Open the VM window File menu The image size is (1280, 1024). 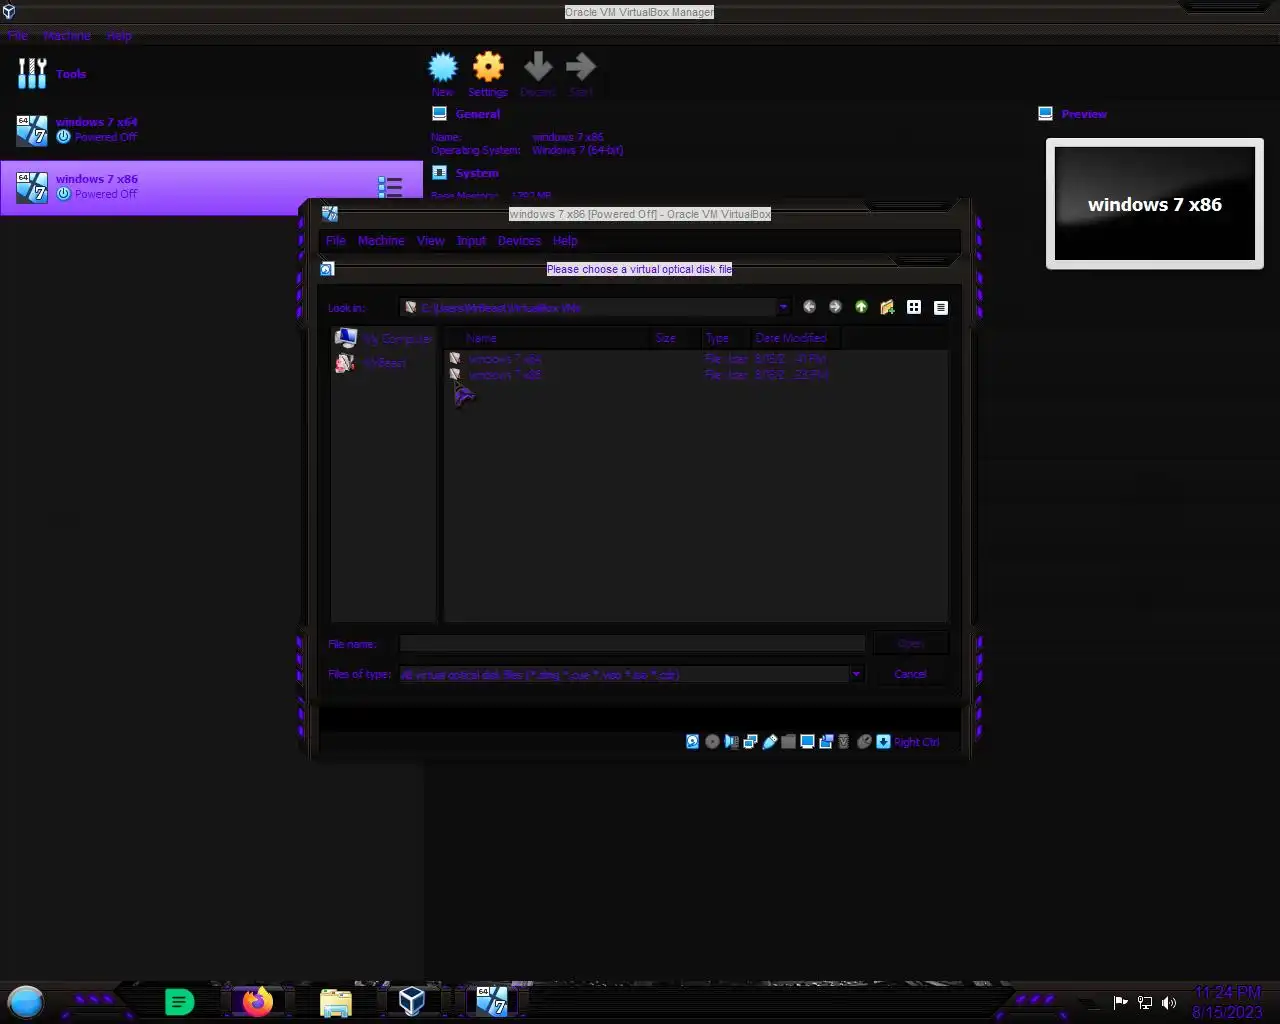[336, 241]
